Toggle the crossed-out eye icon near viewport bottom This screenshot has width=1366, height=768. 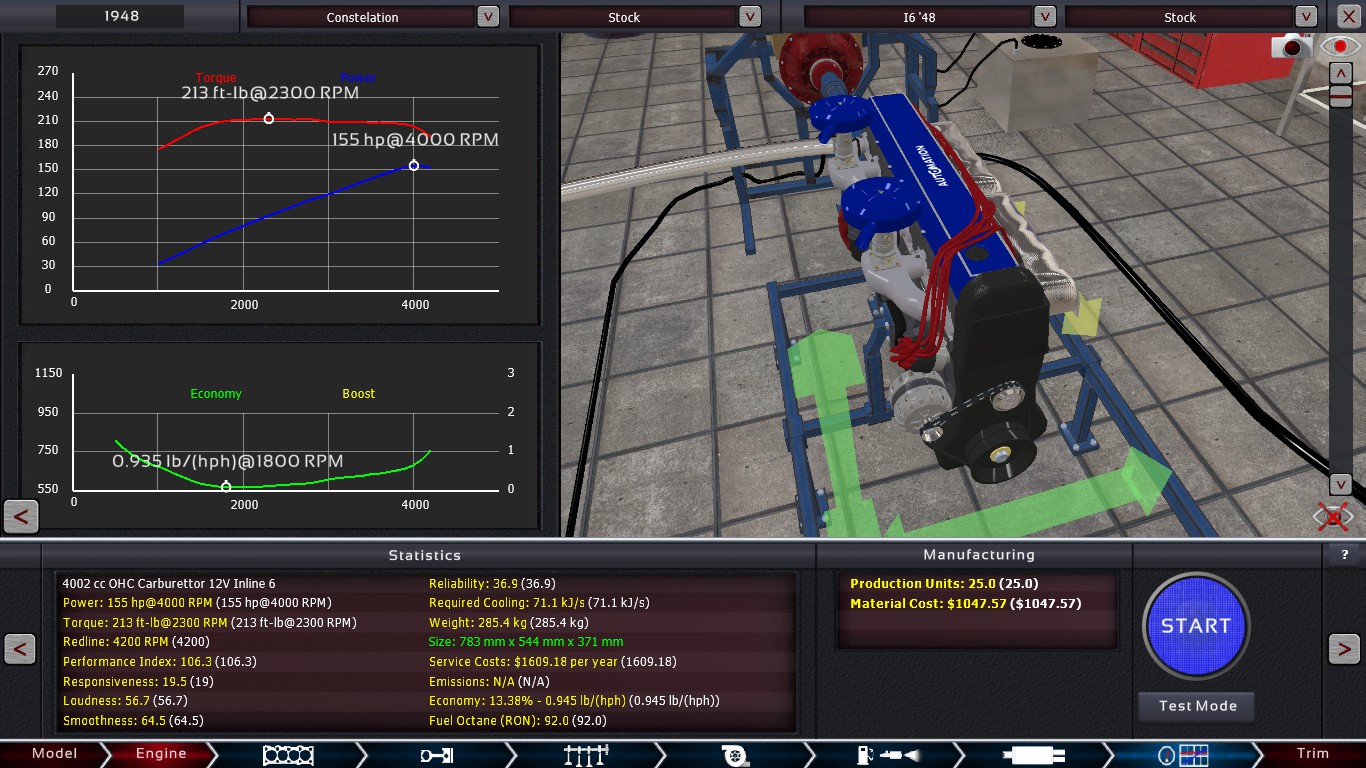click(x=1334, y=517)
